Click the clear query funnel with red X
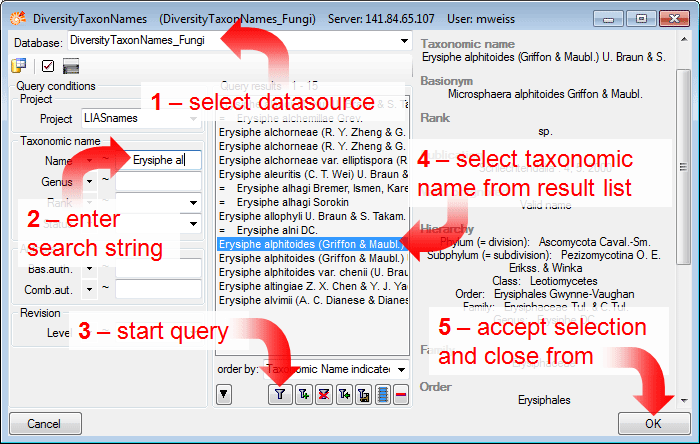The width and height of the screenshot is (700, 444). (324, 395)
